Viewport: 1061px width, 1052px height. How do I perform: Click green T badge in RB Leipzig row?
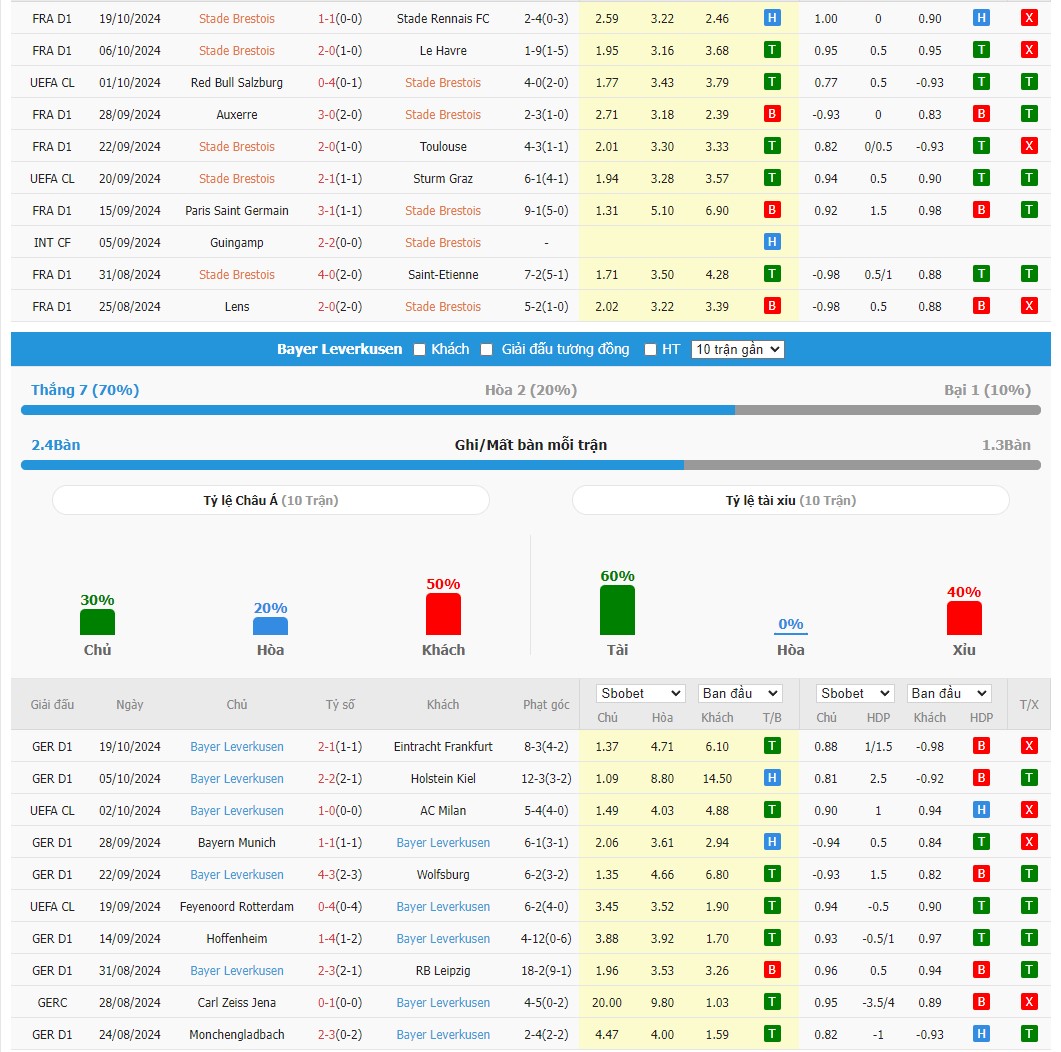pos(1029,970)
